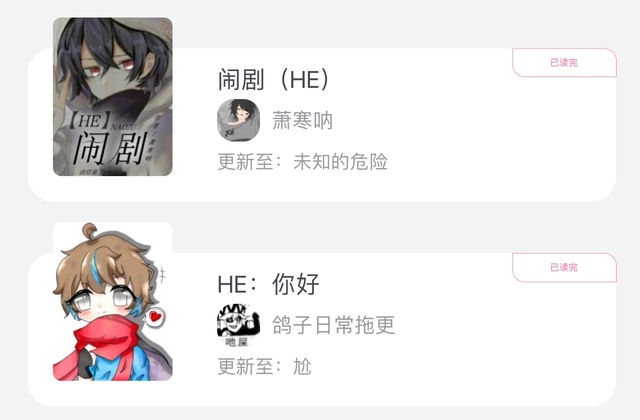This screenshot has height=420, width=640.
Task: View author name 鸽子日常拖更
Action: coord(333,325)
